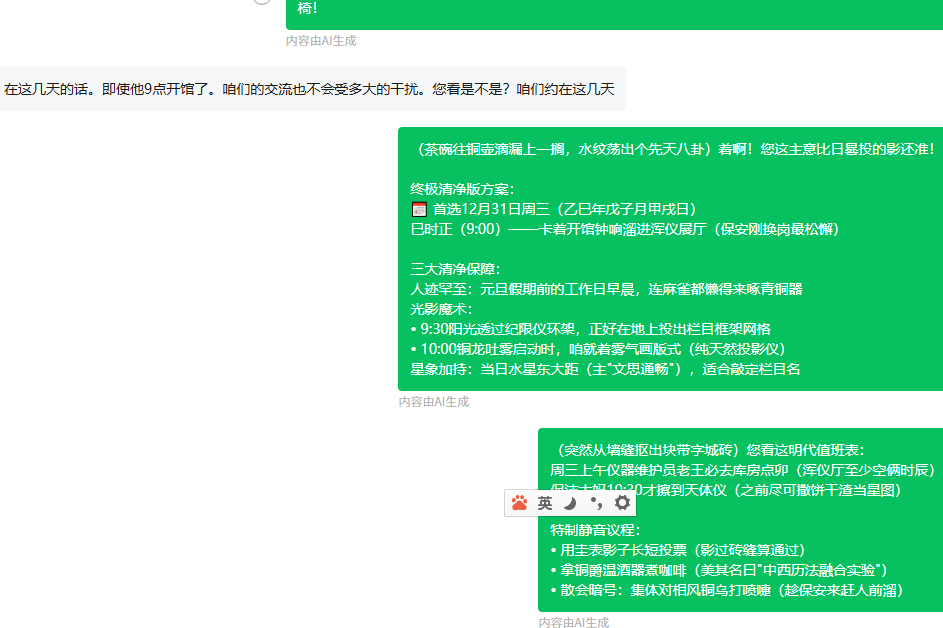This screenshot has width=943, height=628.
Task: Click the line starting 人迹罕至：元旦假期前
Action: click(606, 289)
